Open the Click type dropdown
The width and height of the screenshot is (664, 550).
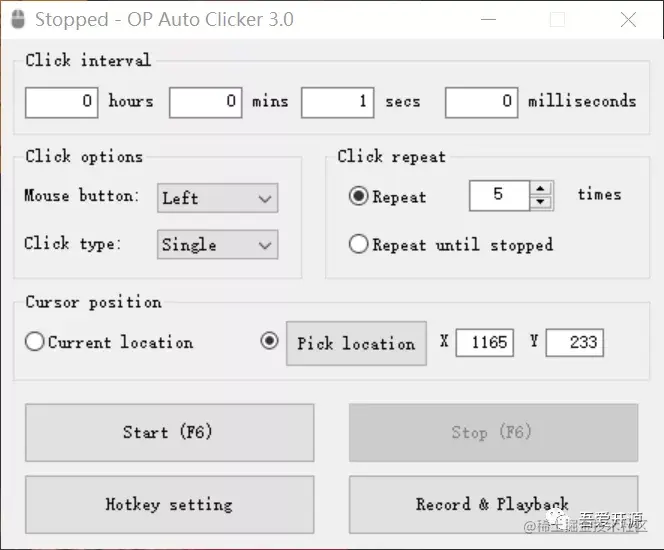pos(218,244)
